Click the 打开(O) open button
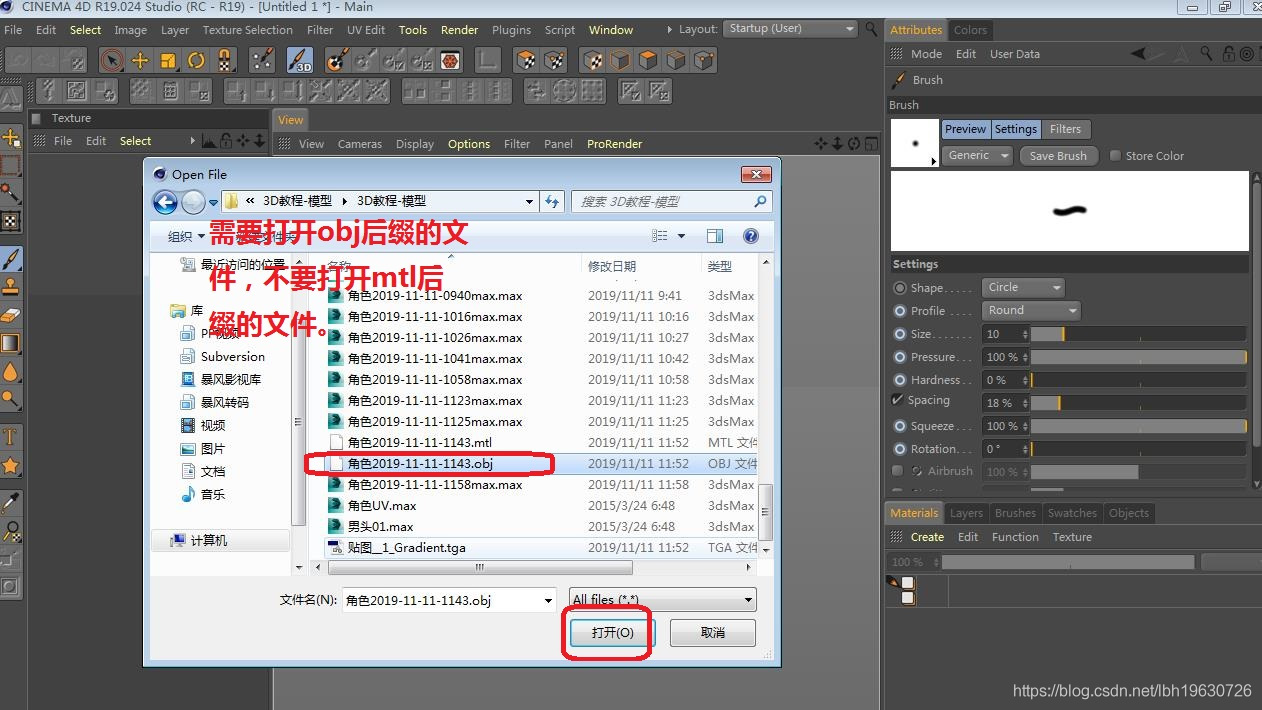 tap(612, 633)
